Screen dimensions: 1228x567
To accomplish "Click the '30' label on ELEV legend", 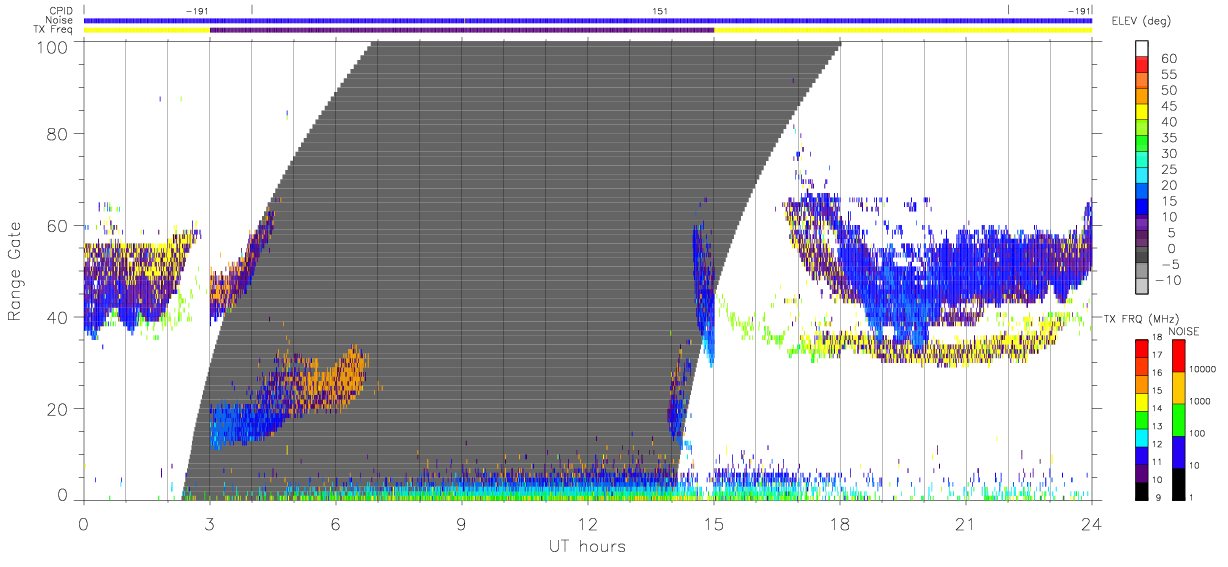I will [1169, 154].
